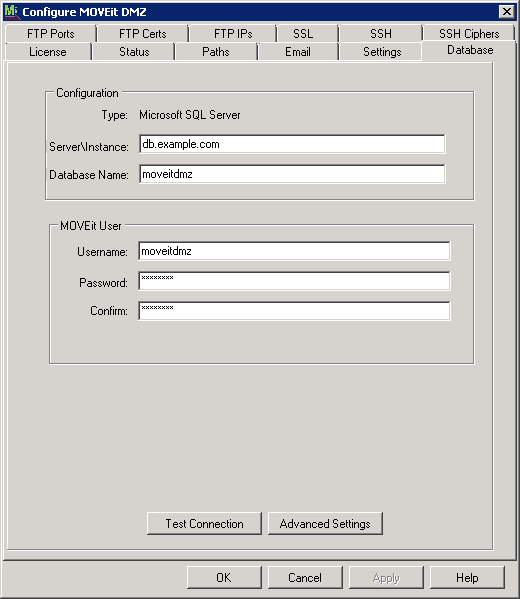Switch to the SSH Ciphers tab

(x=469, y=34)
